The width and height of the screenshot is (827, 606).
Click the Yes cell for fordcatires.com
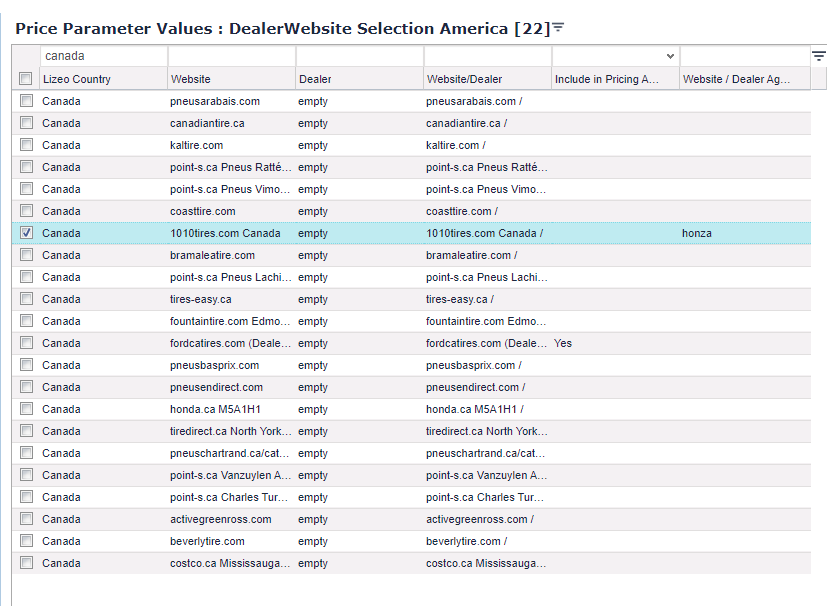[x=563, y=343]
